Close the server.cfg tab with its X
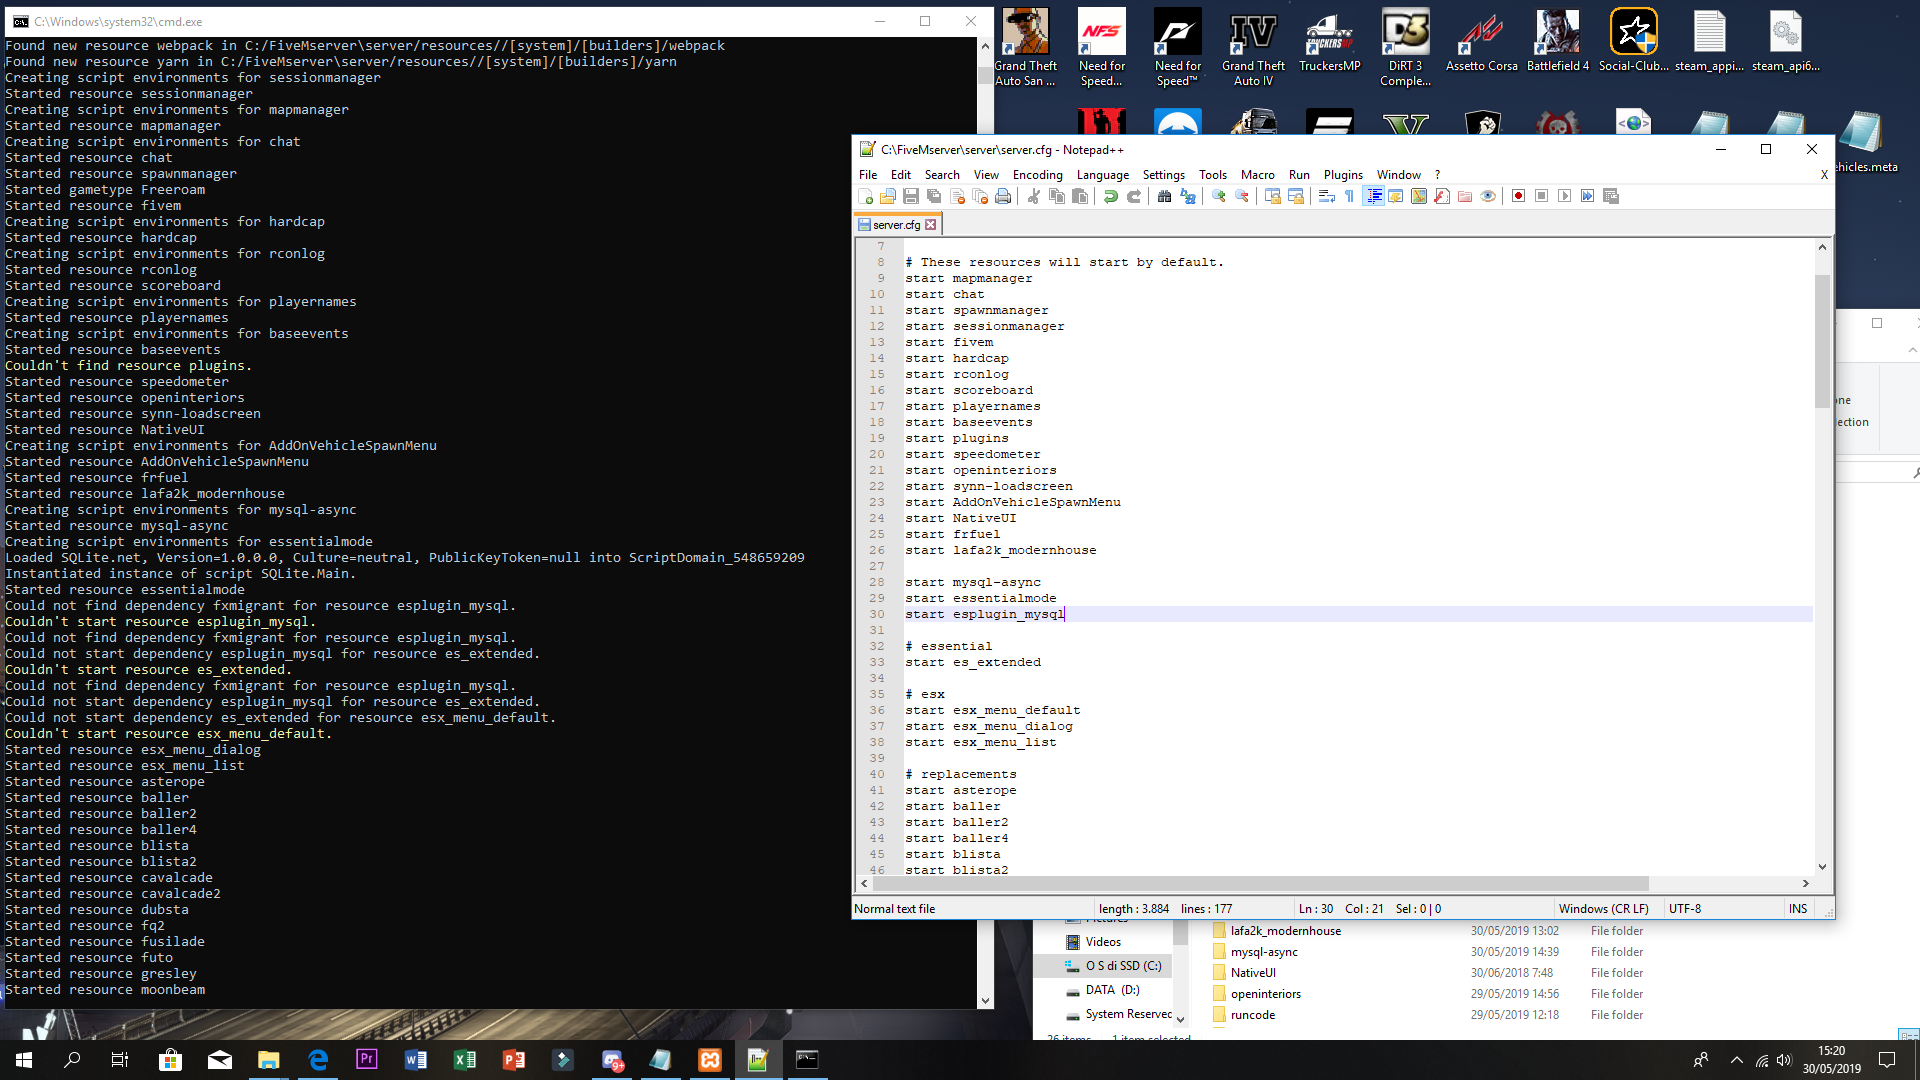 pyautogui.click(x=931, y=225)
